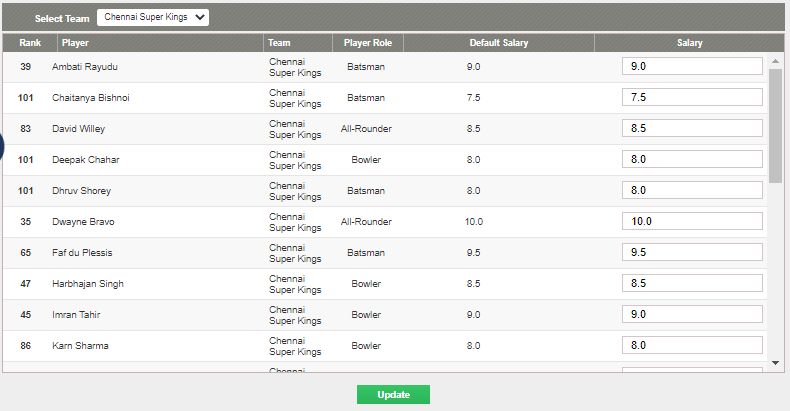Click the Player Role column header

click(x=368, y=43)
